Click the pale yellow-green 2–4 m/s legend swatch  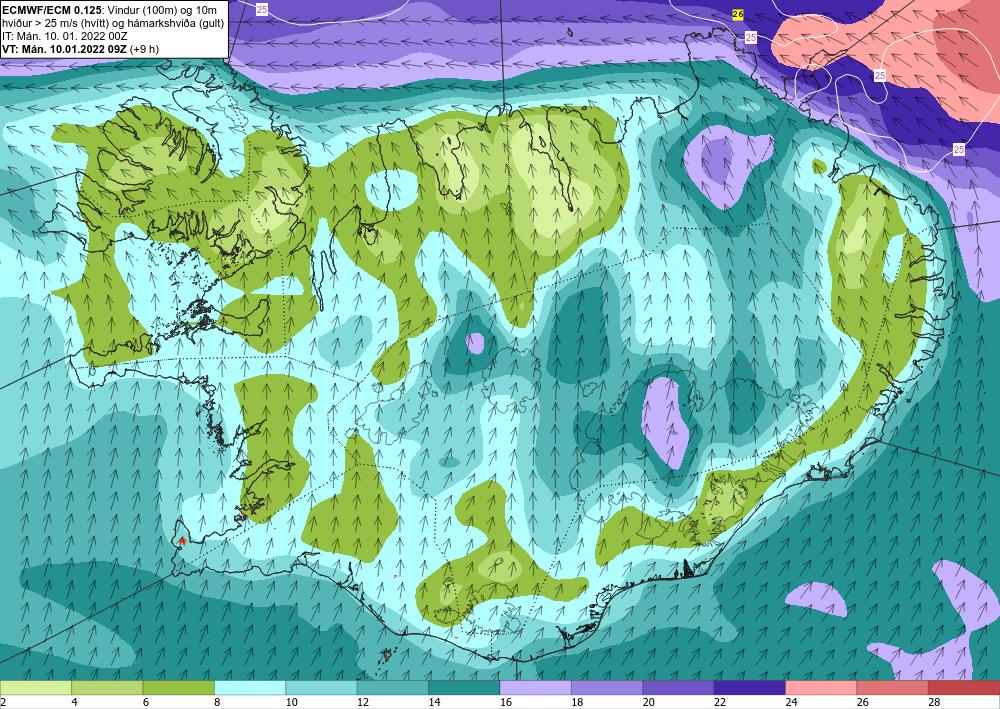[36, 688]
